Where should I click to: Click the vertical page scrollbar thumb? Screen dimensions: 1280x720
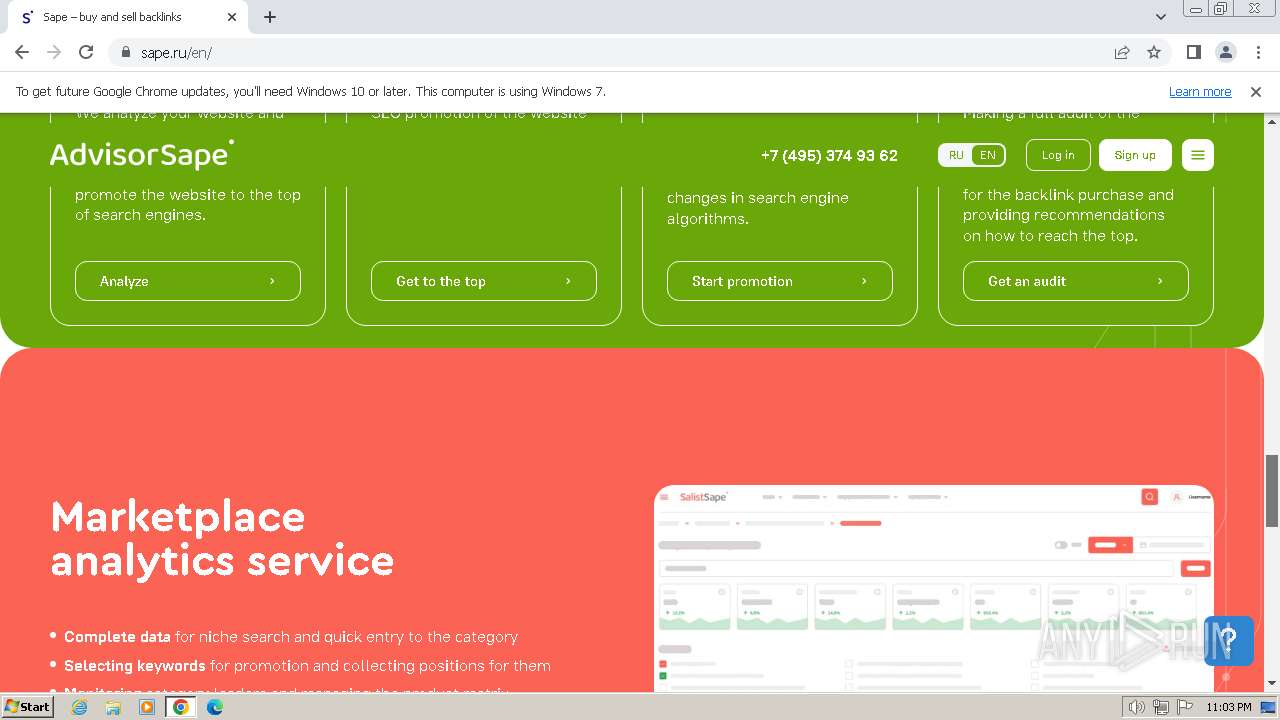[x=1272, y=490]
